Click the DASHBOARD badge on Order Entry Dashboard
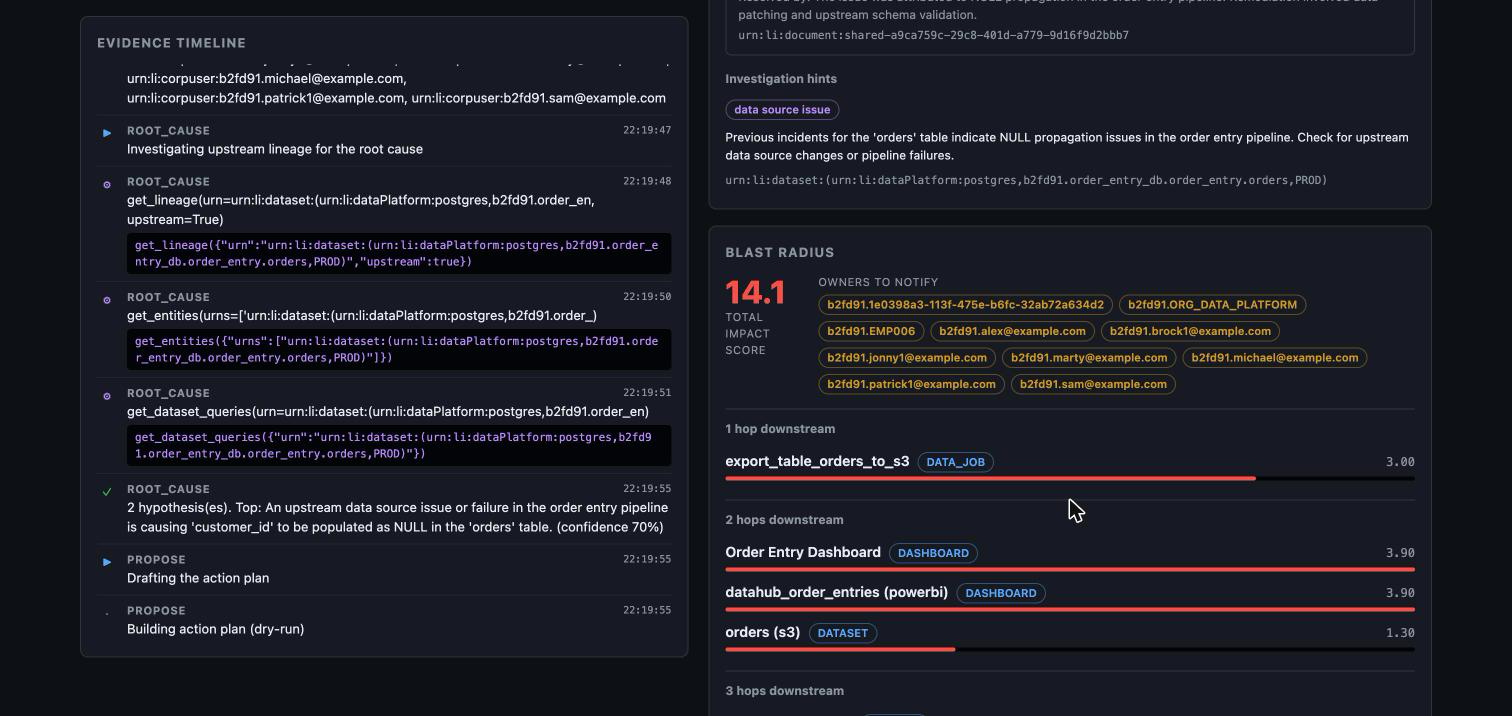Viewport: 1512px width, 716px height. click(x=933, y=553)
